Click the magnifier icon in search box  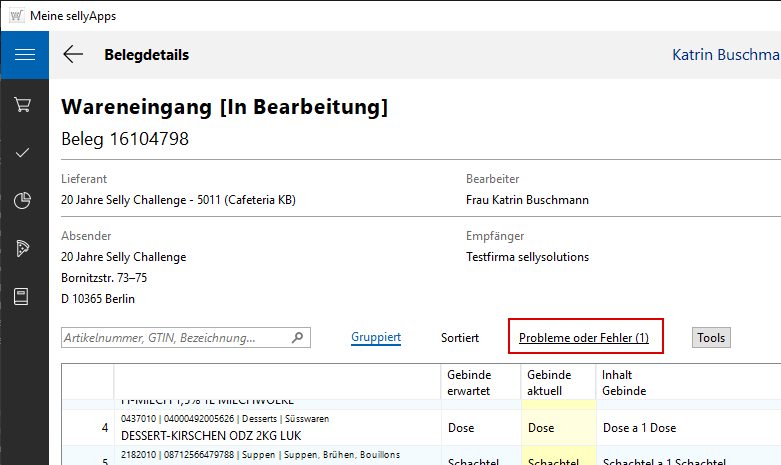(x=297, y=338)
